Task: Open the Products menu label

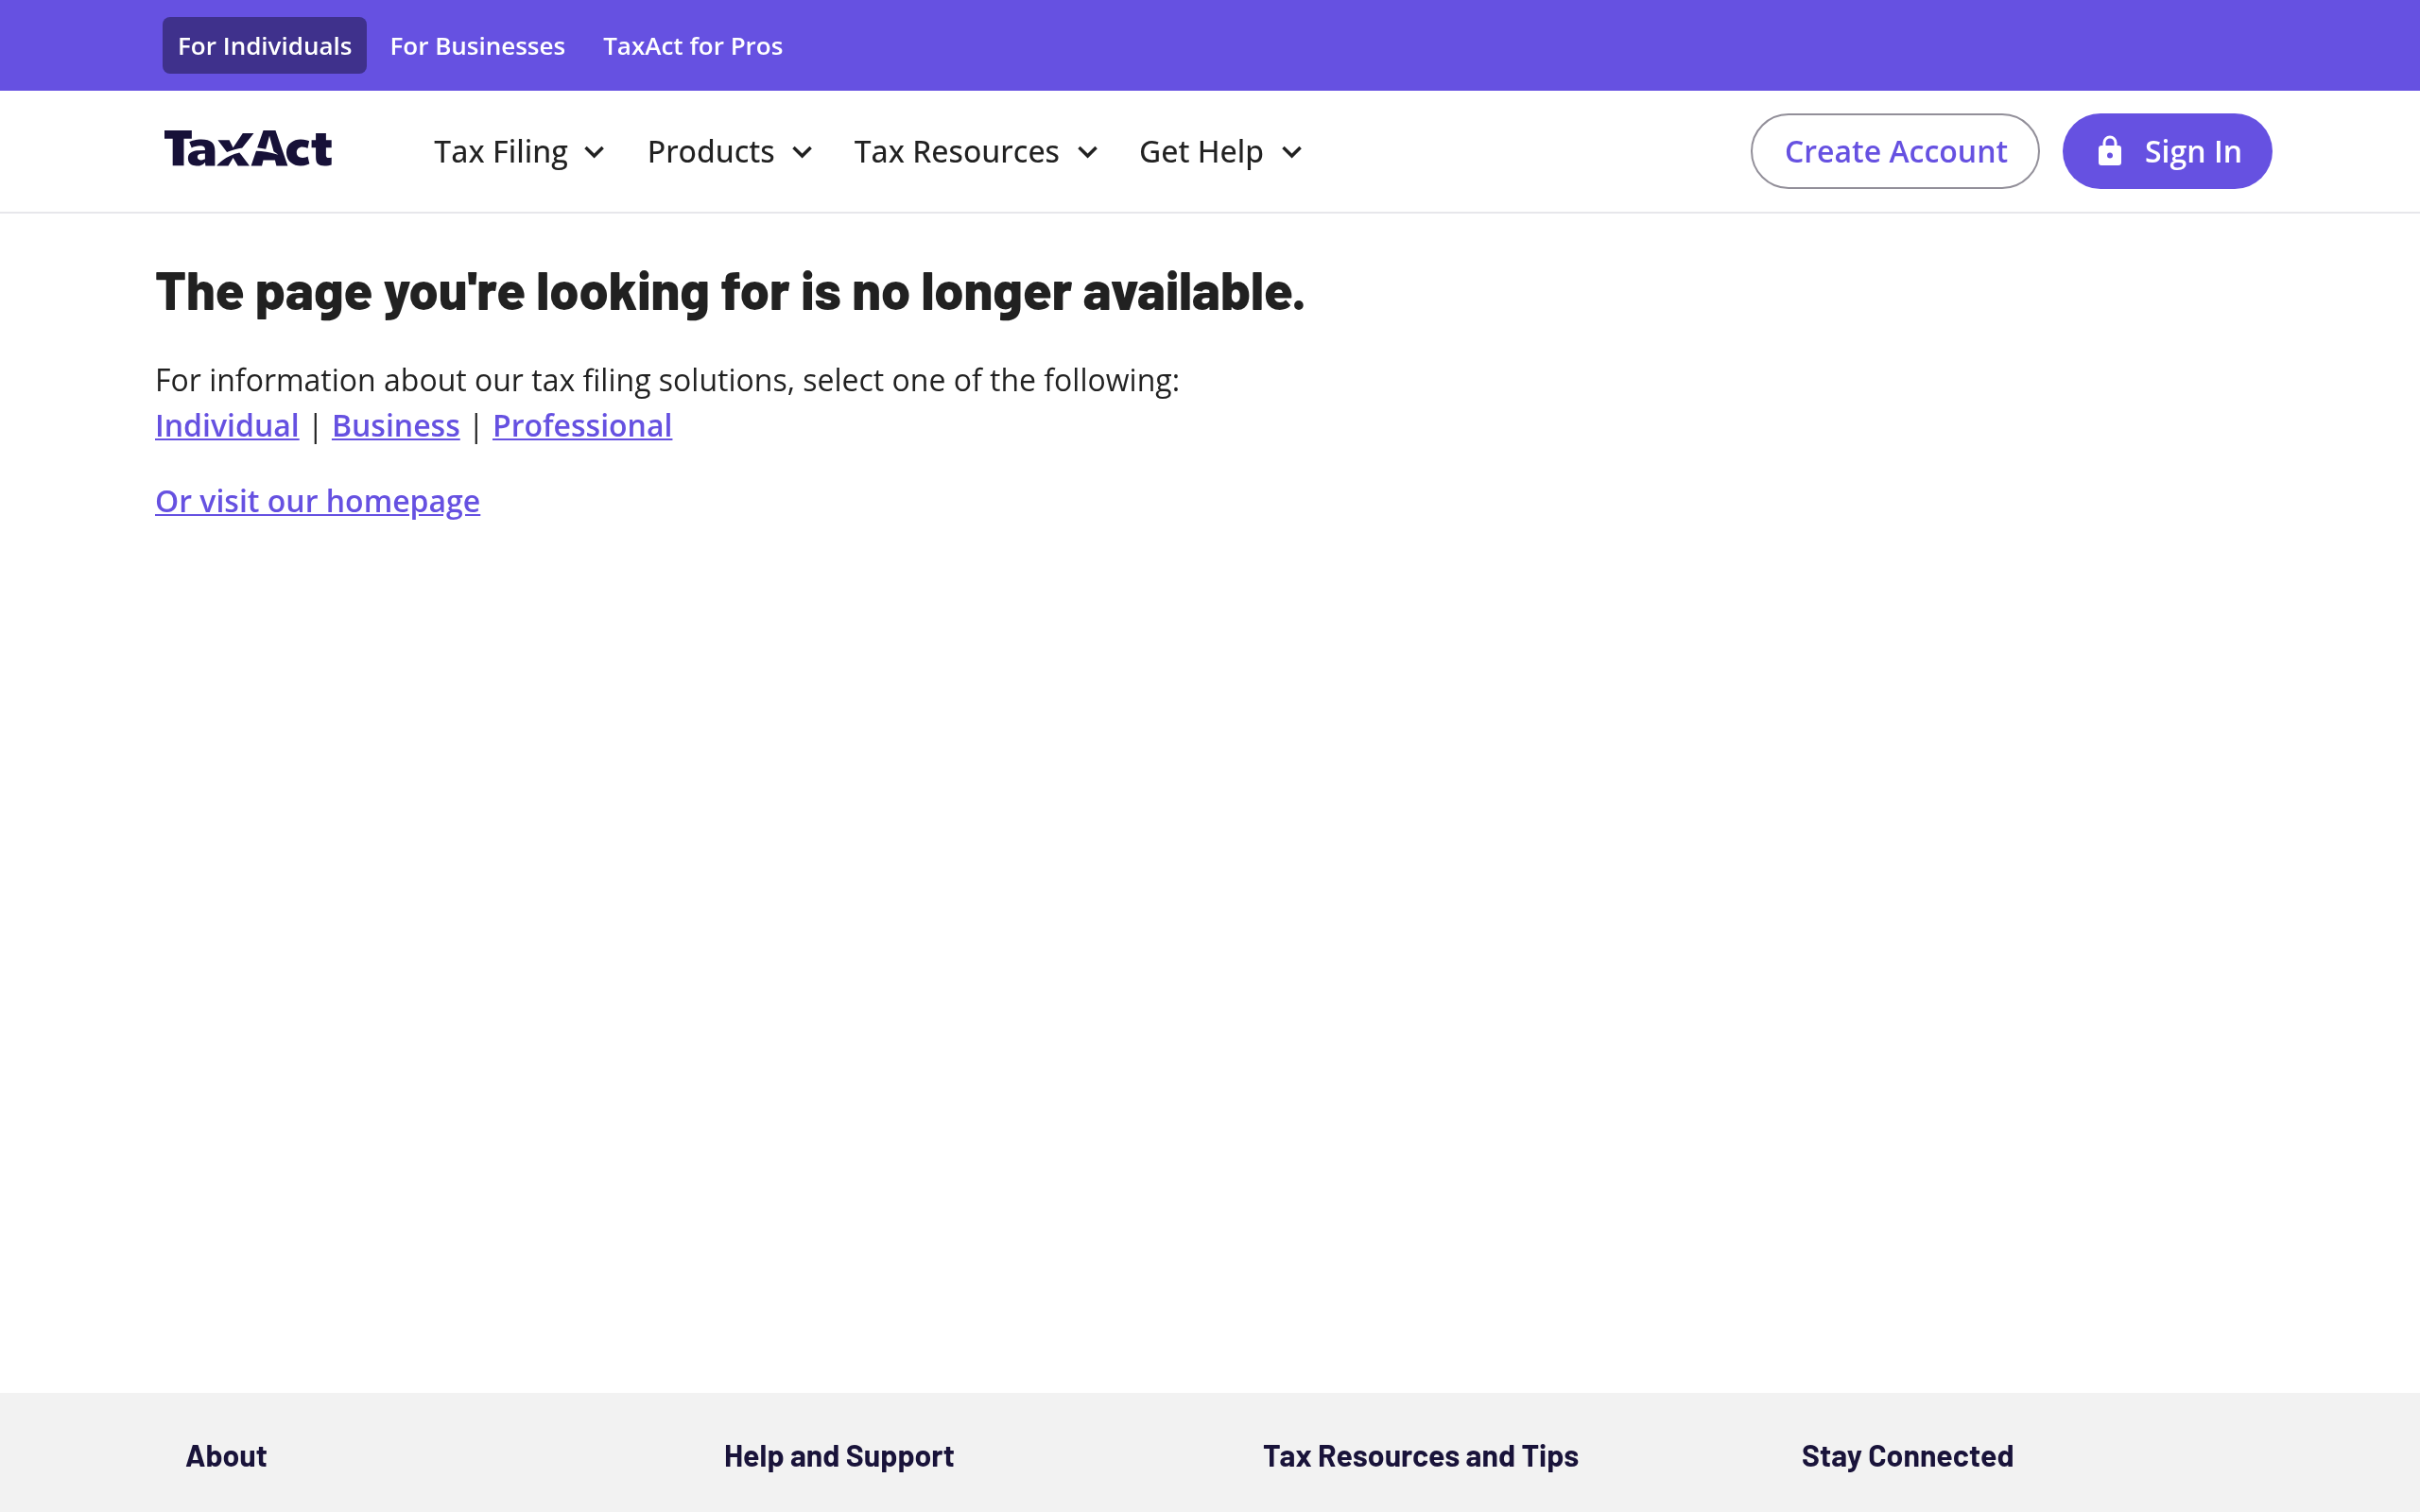Action: [x=710, y=152]
